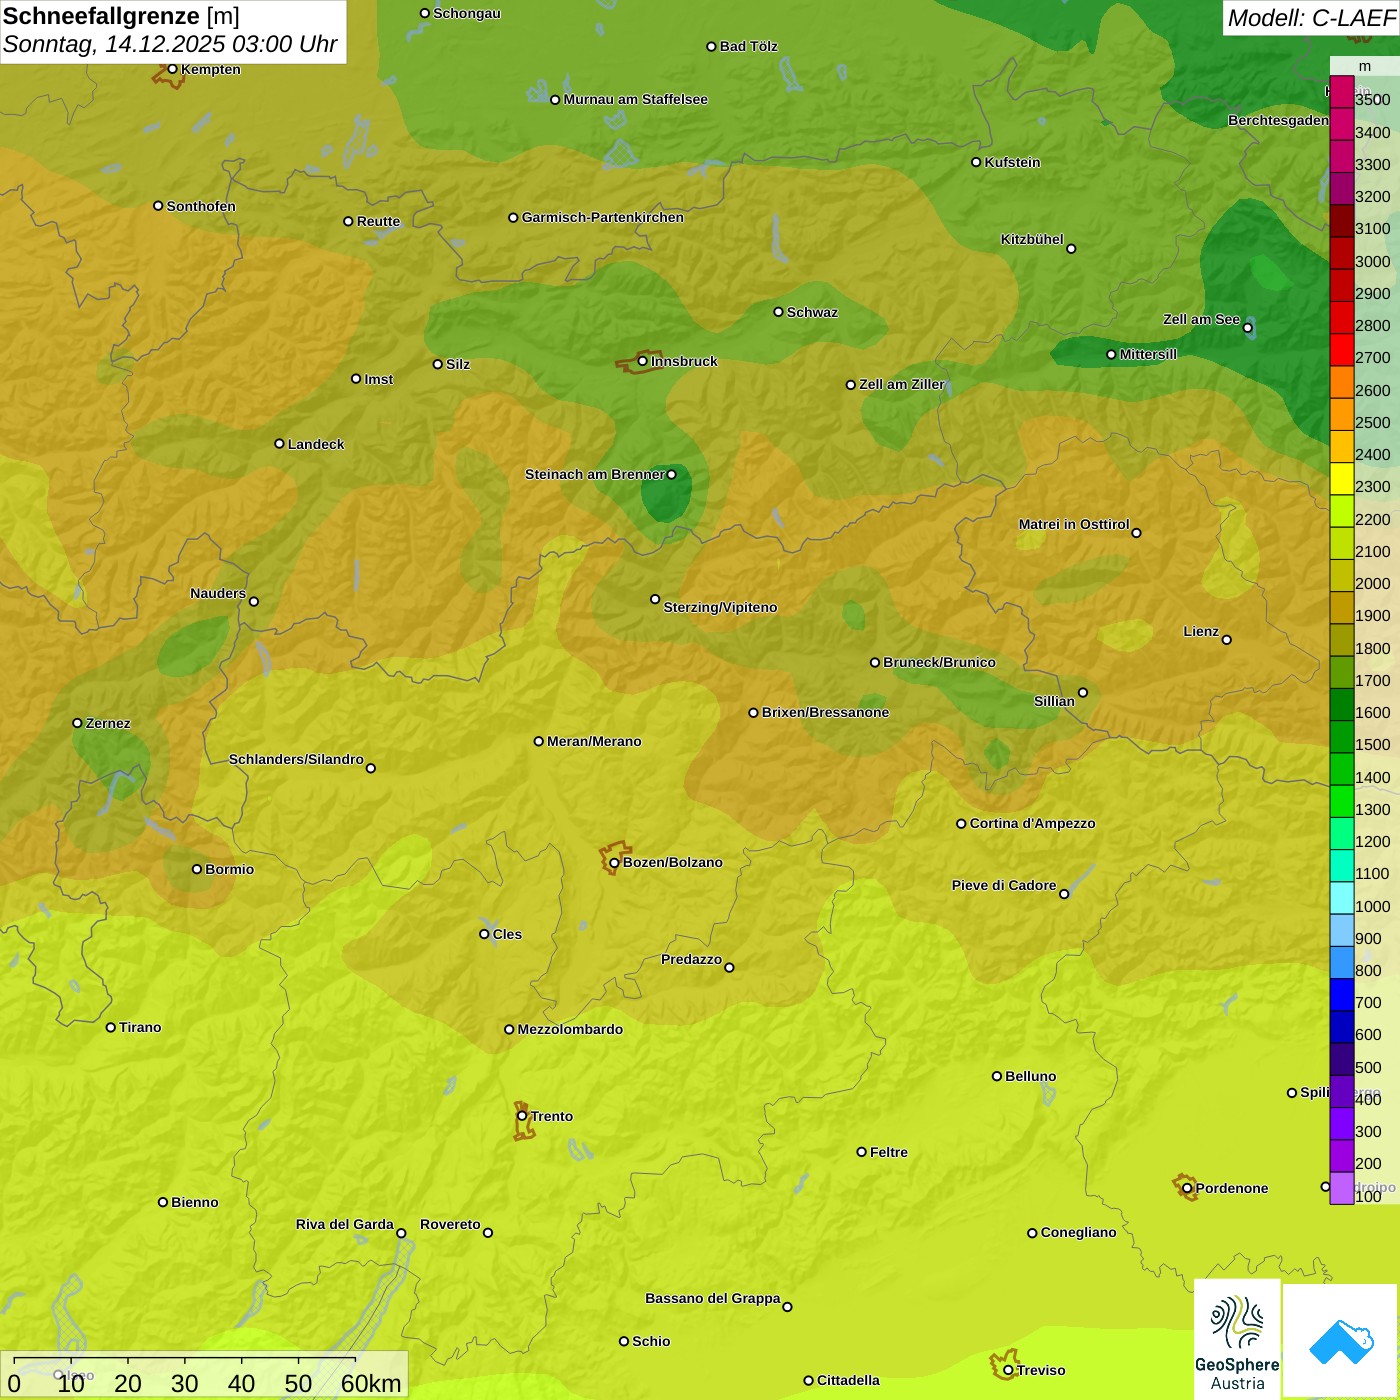1400x1400 pixels.
Task: Click the 'Cortina d'Ampezzo' label
Action: point(1032,823)
